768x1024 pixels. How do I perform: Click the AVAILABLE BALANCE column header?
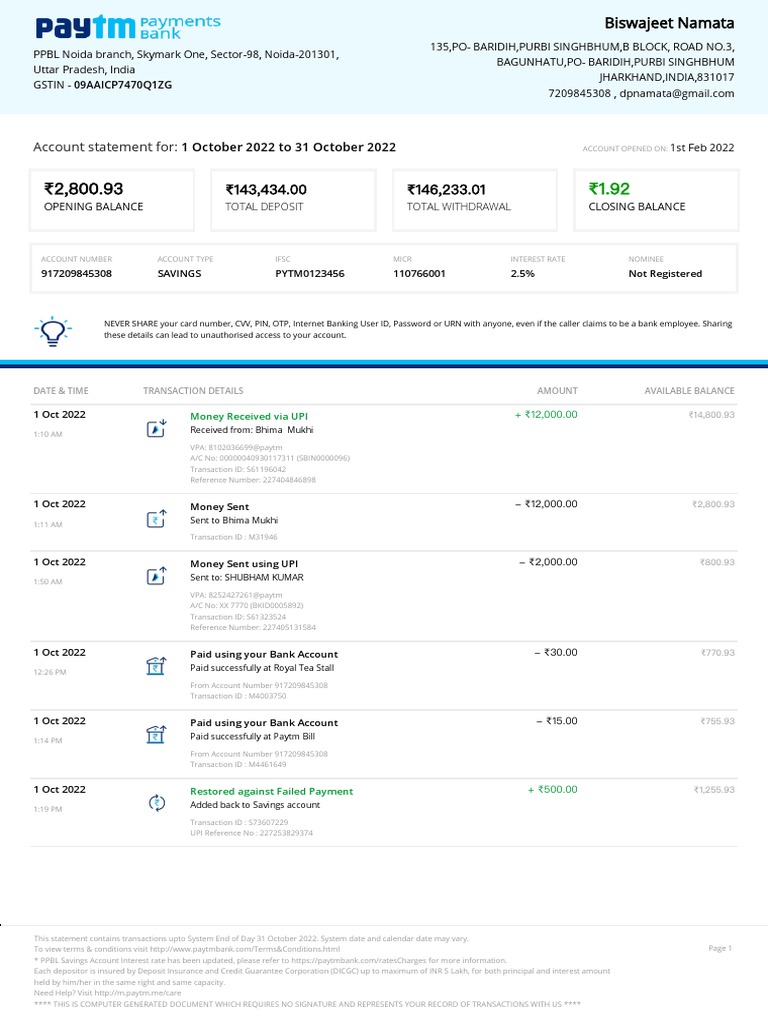[x=690, y=391]
